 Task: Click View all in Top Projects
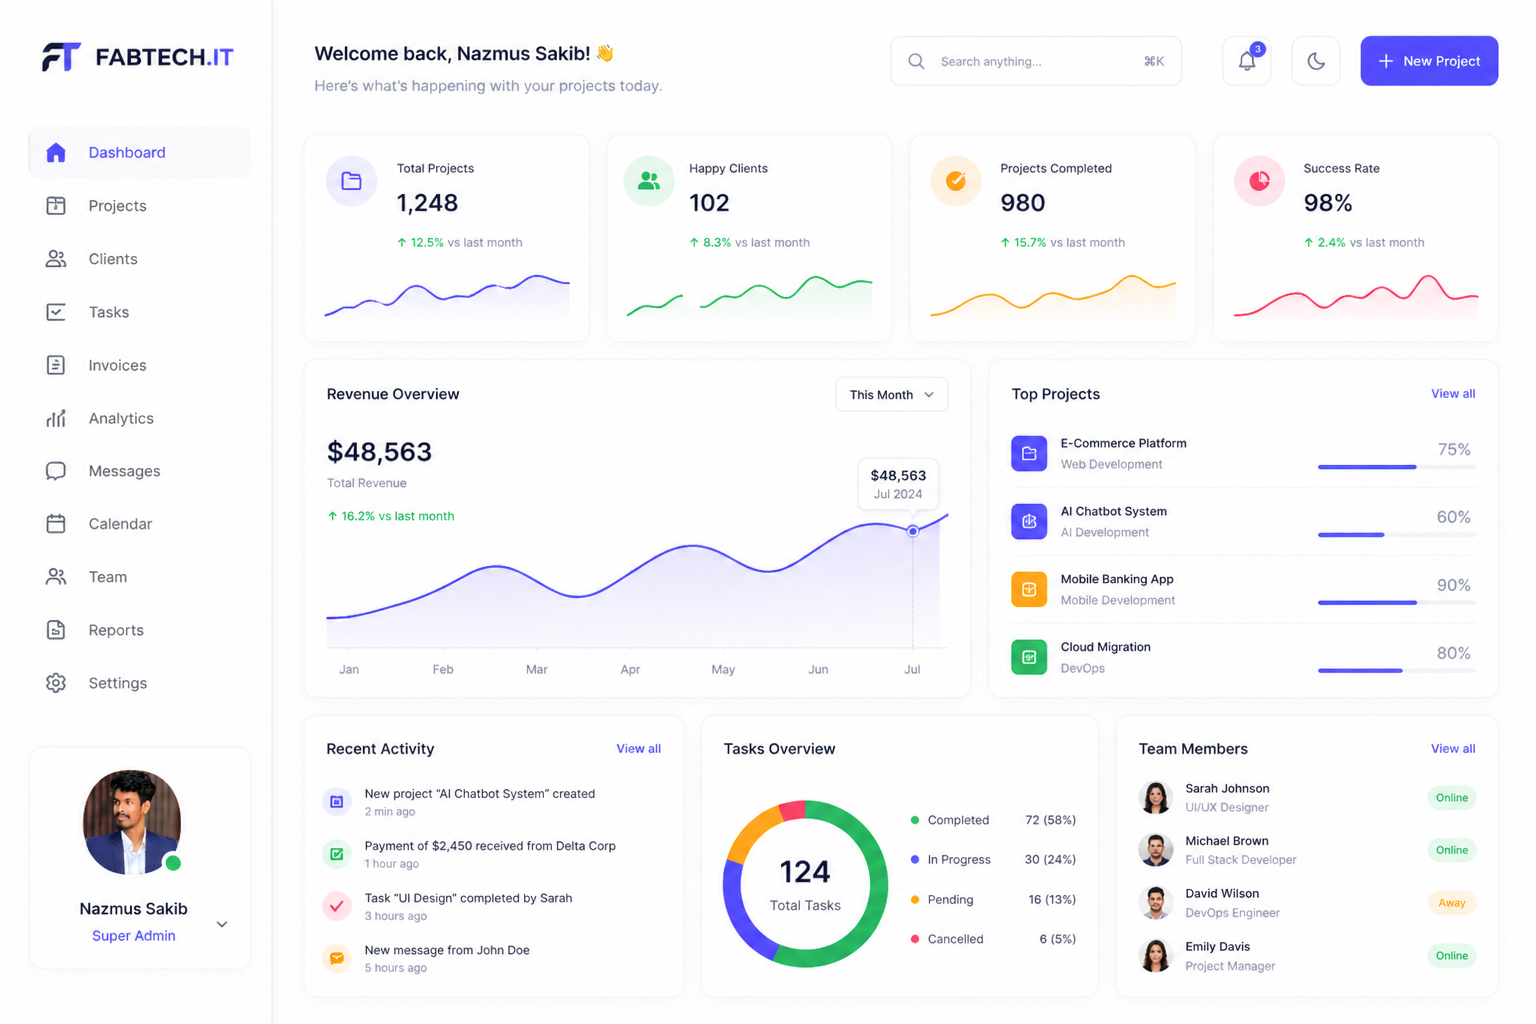pyautogui.click(x=1453, y=394)
